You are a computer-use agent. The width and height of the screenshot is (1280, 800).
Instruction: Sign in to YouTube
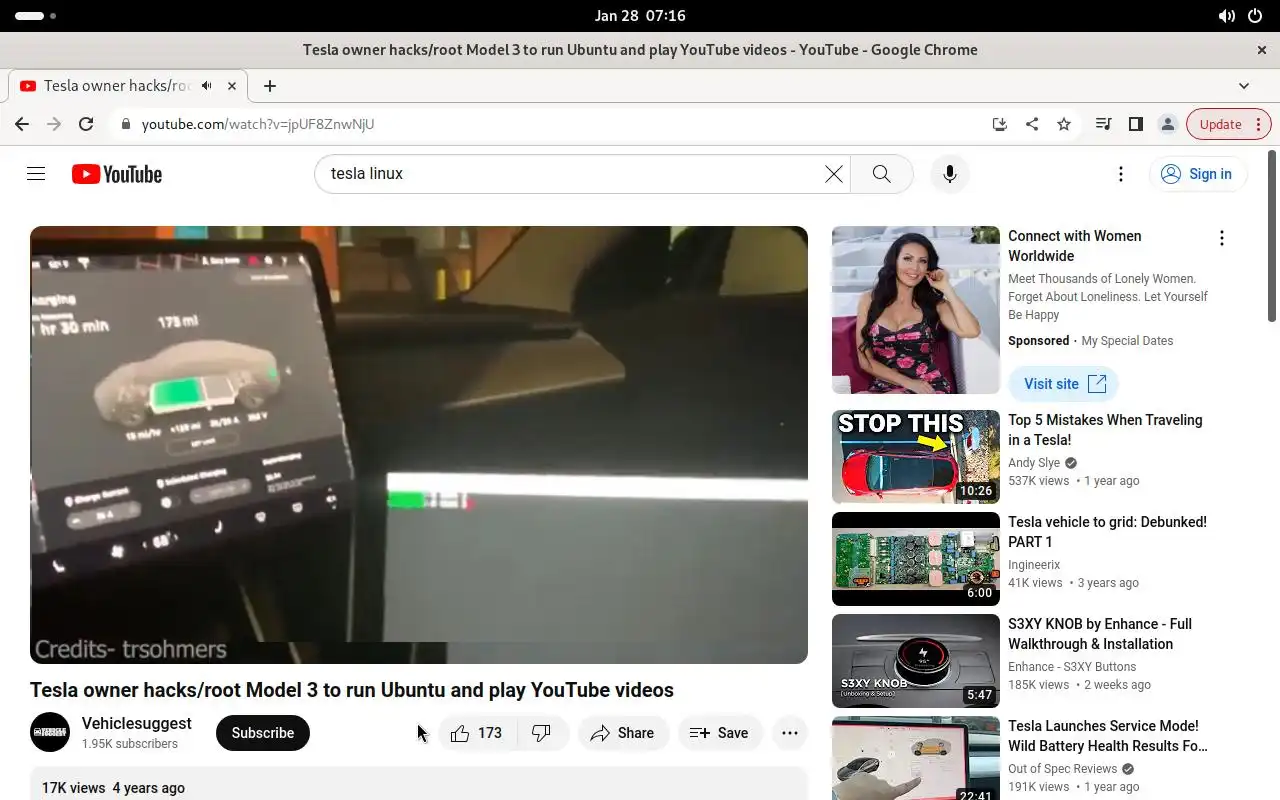tap(1197, 174)
